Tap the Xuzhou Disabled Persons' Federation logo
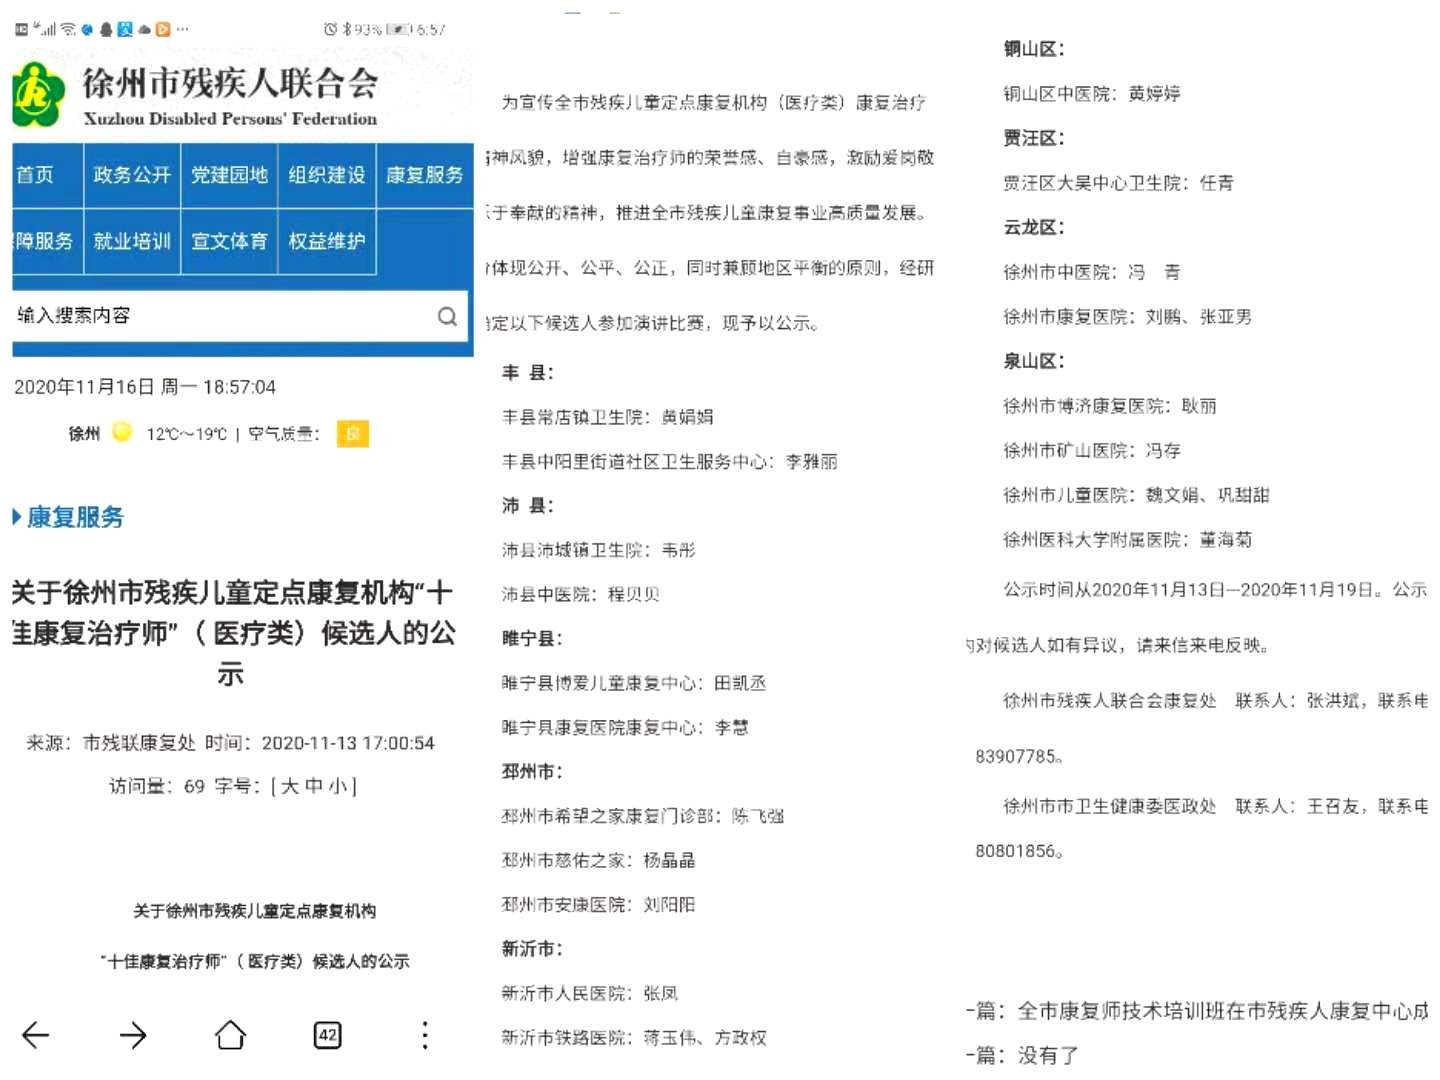The width and height of the screenshot is (1440, 1080). tap(38, 96)
